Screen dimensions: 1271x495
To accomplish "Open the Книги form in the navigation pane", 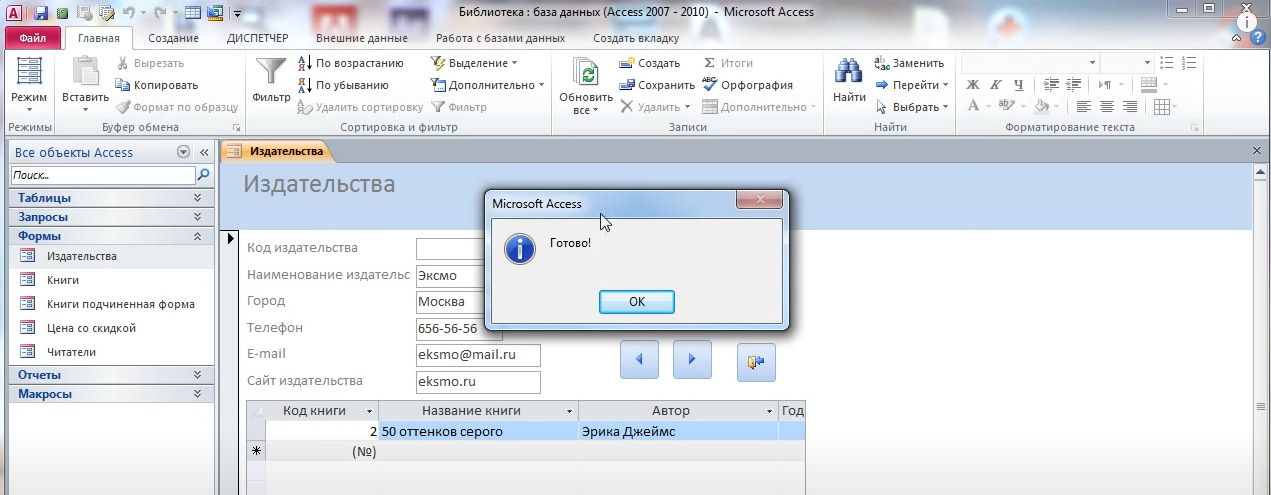I will click(62, 280).
